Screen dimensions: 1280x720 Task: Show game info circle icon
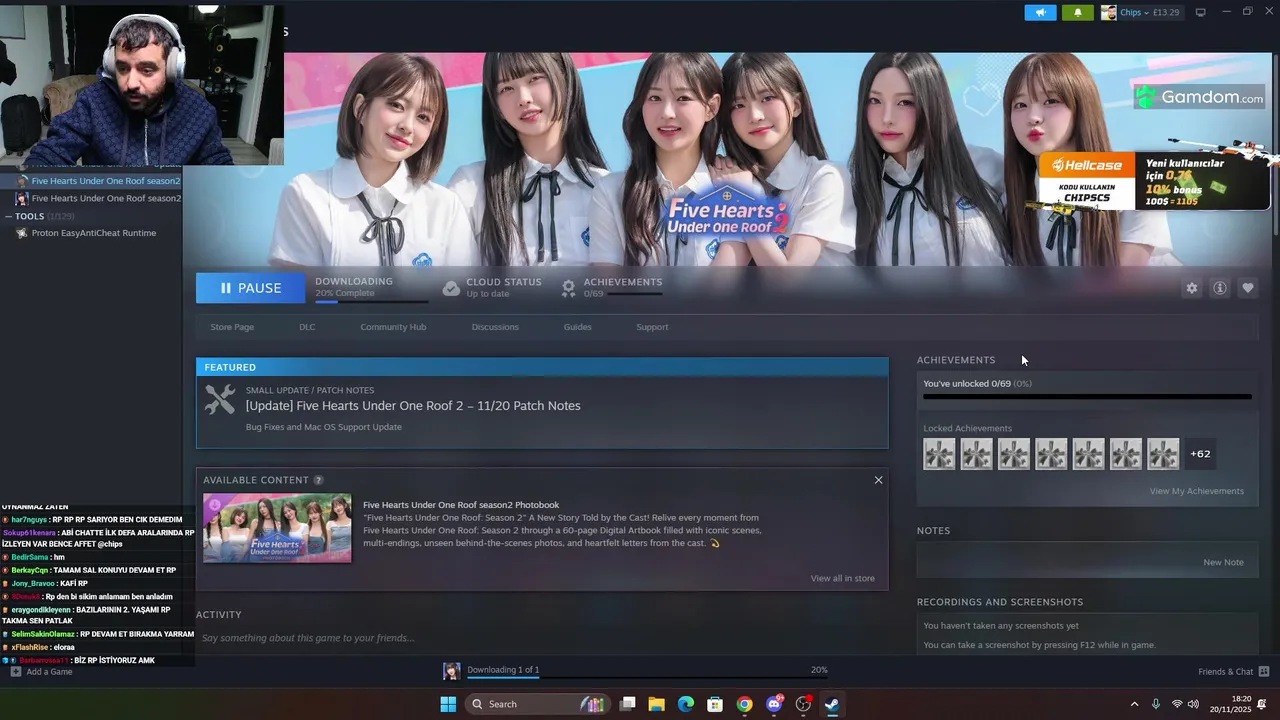coord(1219,288)
